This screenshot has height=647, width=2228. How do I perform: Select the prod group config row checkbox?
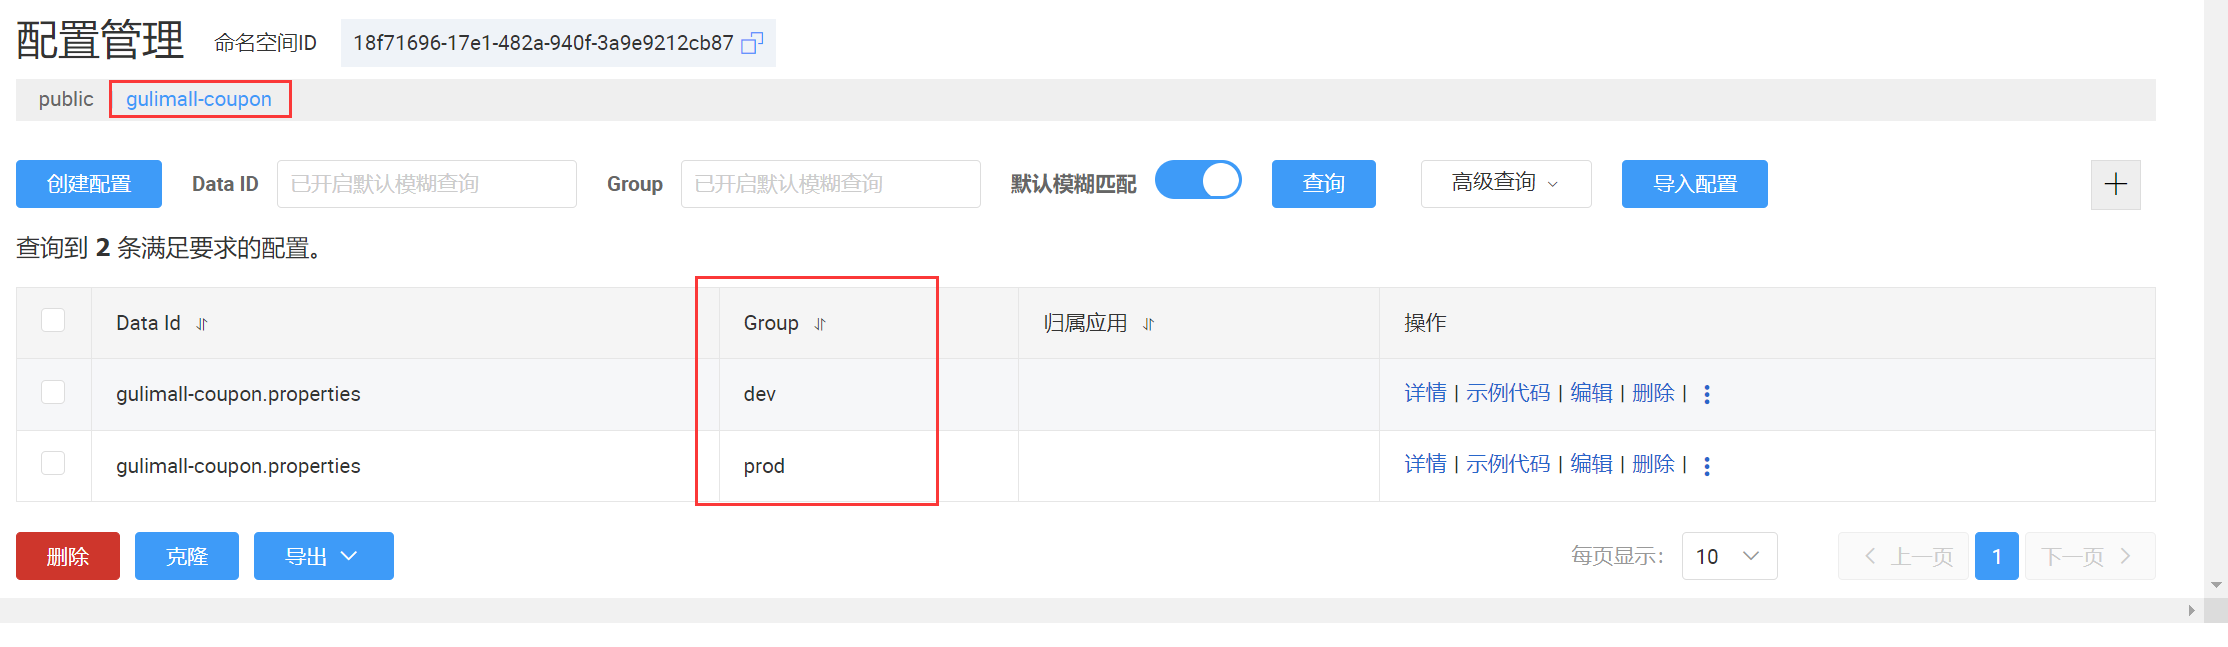pos(53,463)
